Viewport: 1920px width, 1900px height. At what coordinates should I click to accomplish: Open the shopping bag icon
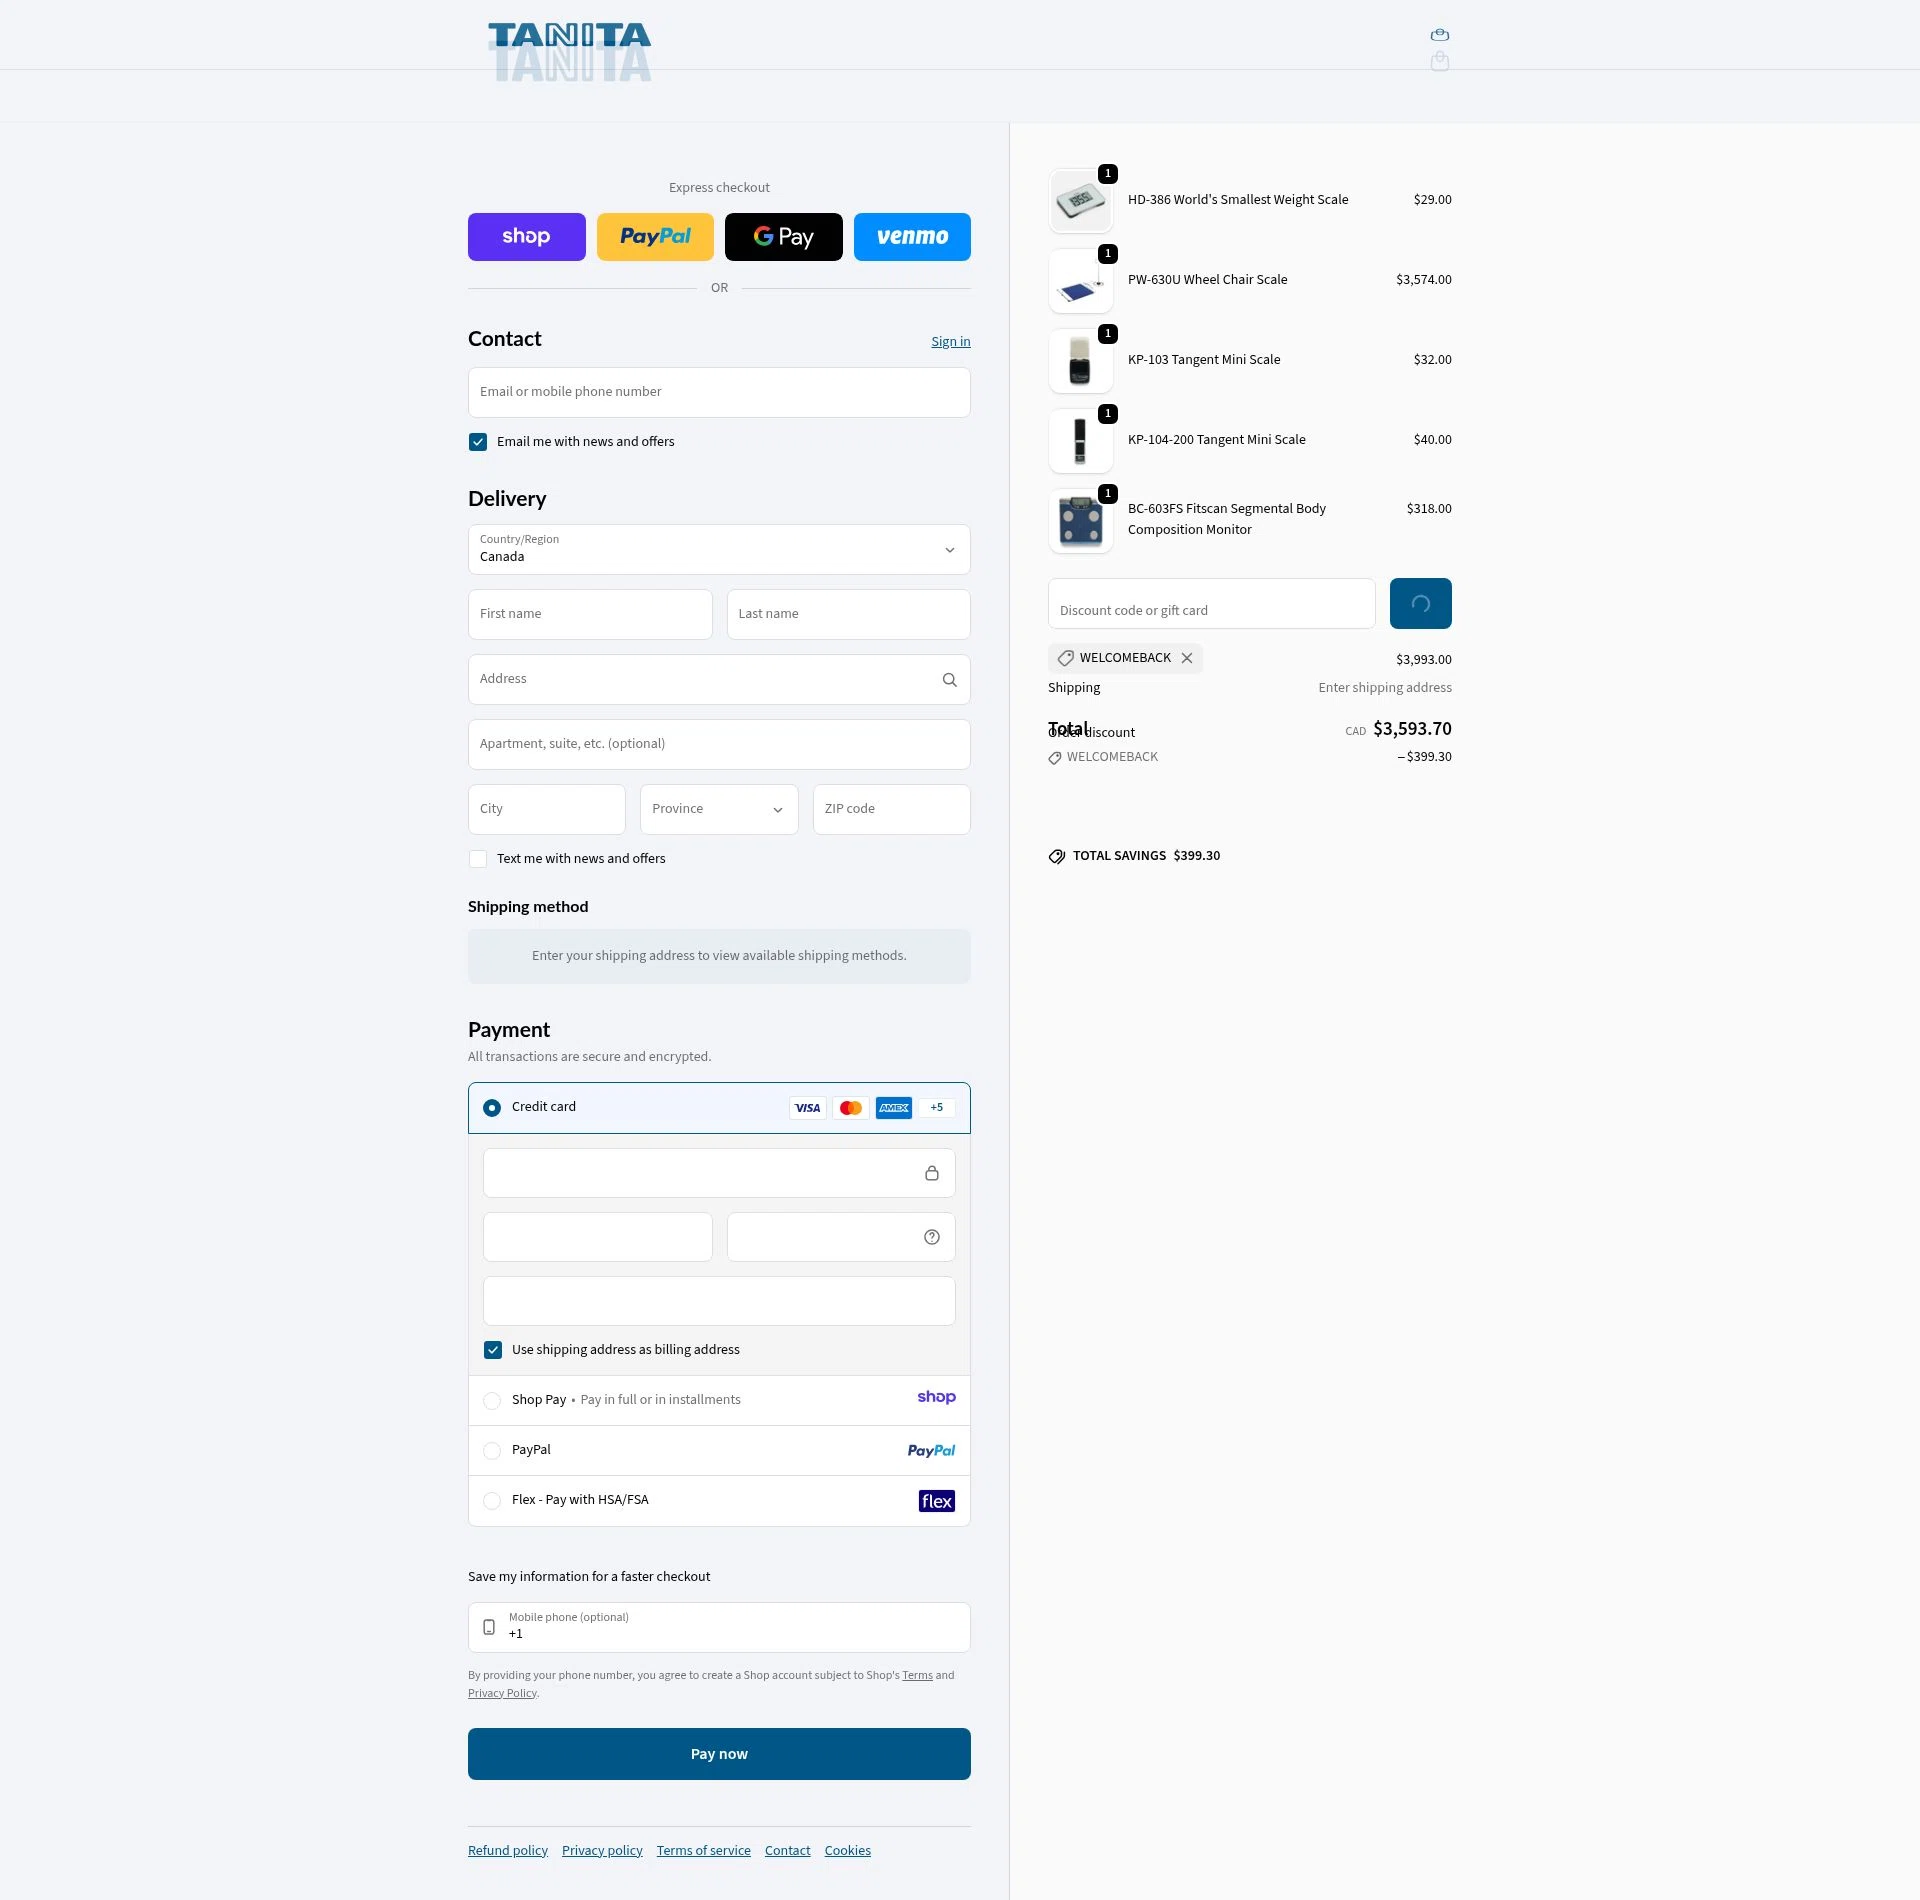[x=1438, y=34]
